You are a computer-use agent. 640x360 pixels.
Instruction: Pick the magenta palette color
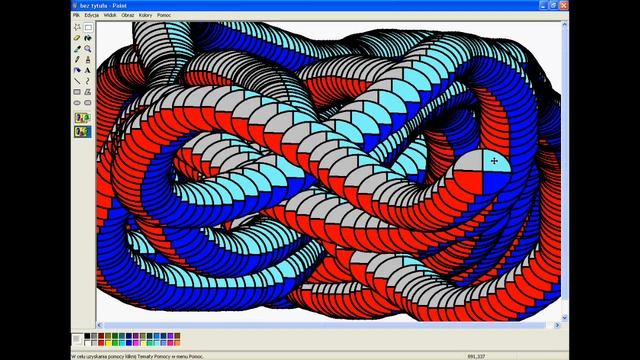tap(136, 343)
